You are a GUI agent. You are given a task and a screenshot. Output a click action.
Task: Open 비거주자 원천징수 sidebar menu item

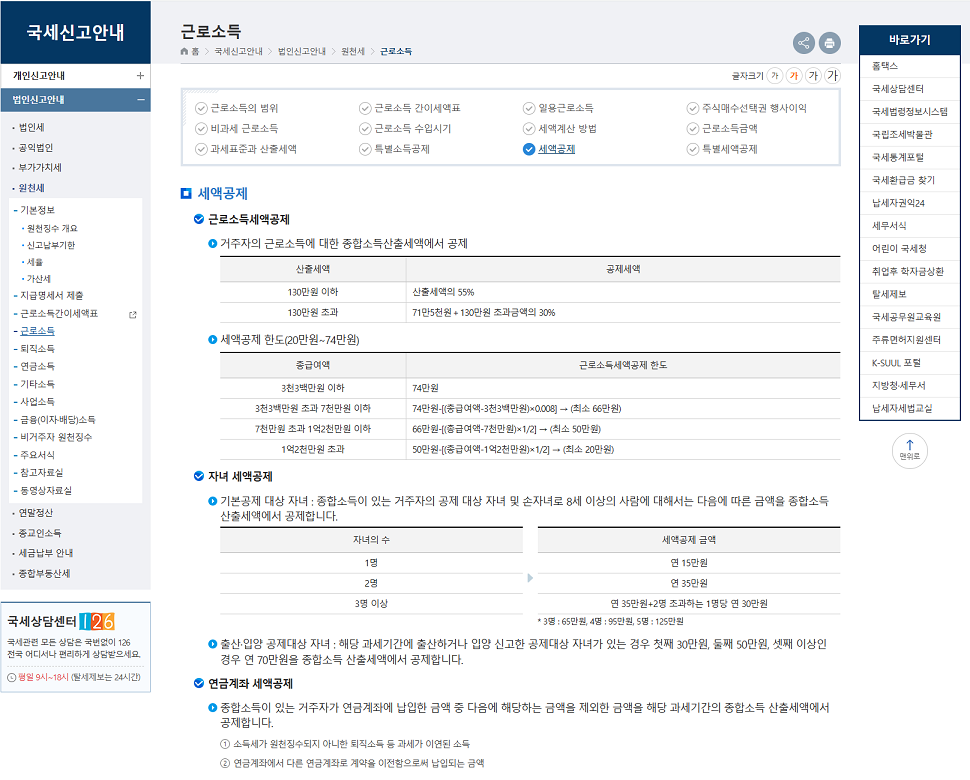coord(56,437)
